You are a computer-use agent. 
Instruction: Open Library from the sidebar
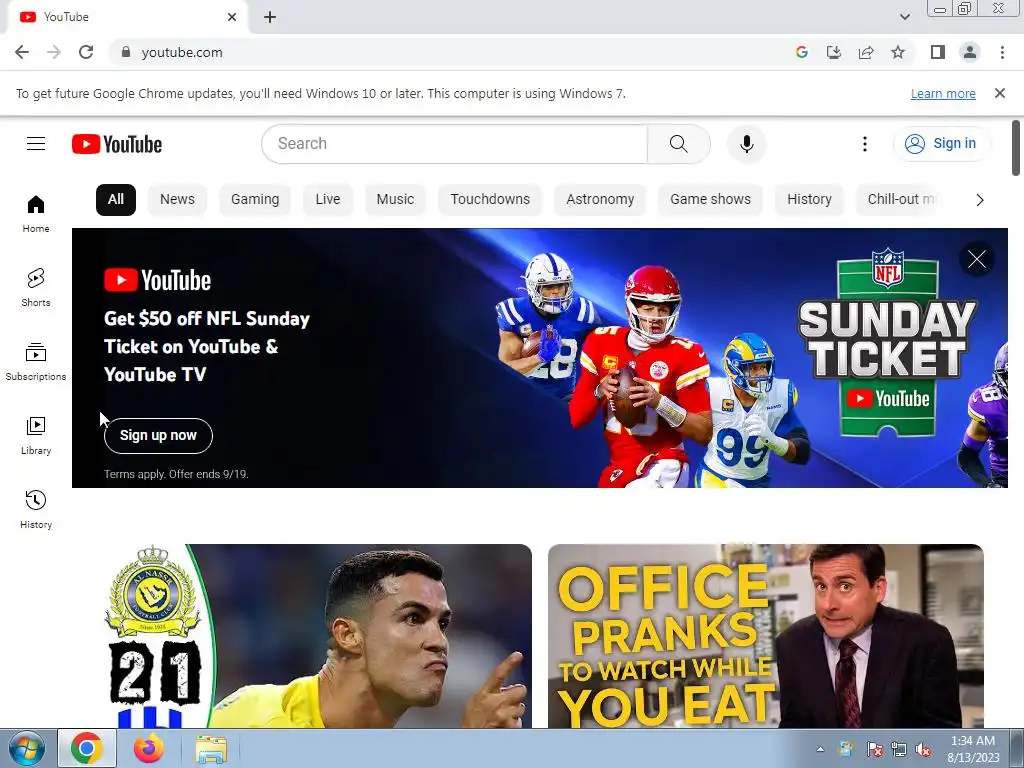tap(36, 436)
